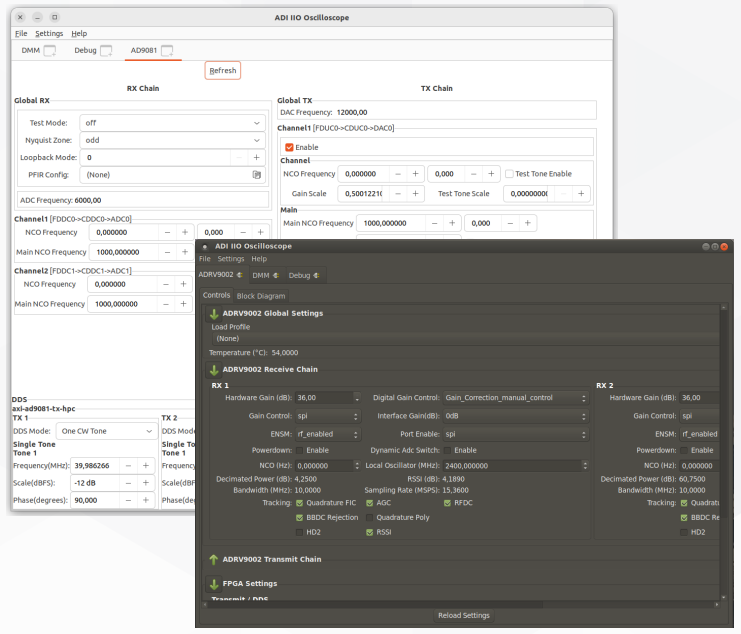Increase Loopback Mode with plus icon
Viewport: 741px width, 634px height.
click(257, 157)
